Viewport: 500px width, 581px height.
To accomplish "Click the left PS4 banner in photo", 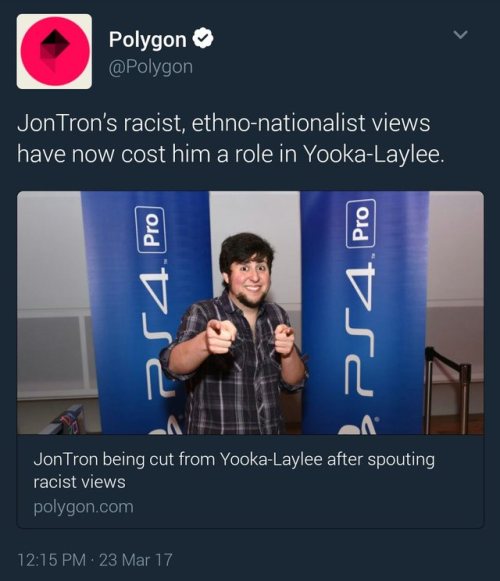I will click(x=146, y=312).
